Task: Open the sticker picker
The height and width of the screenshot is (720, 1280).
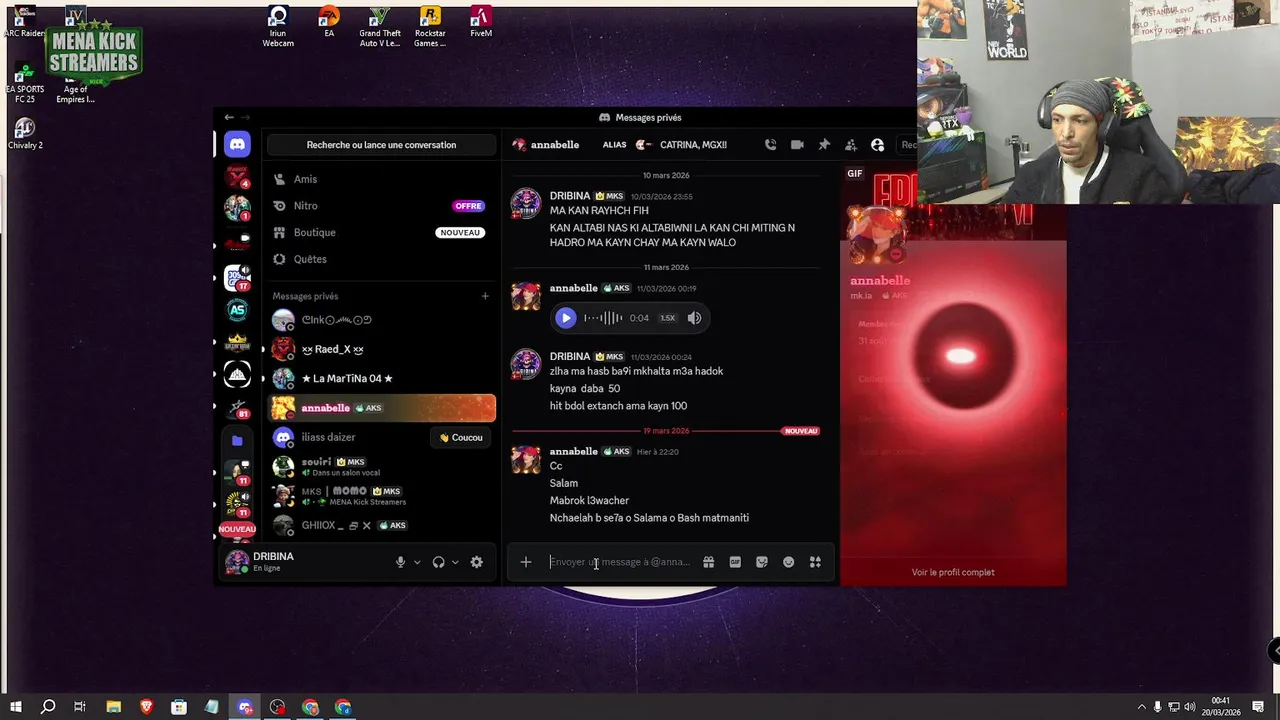Action: pos(762,562)
